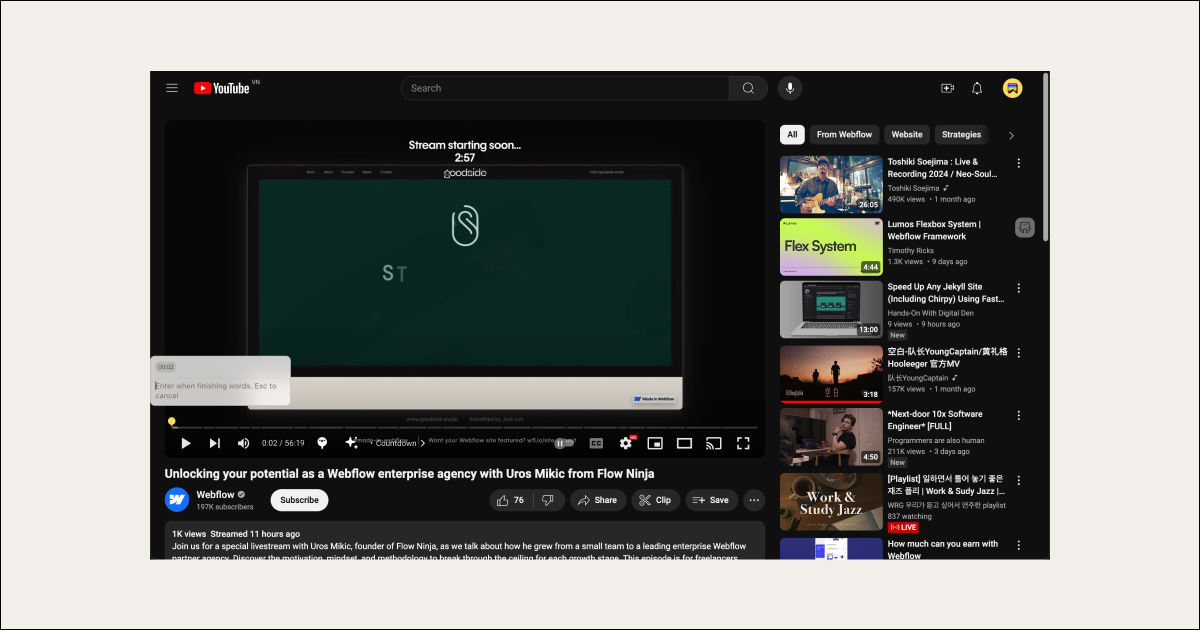Open the notifications bell
The width and height of the screenshot is (1200, 630).
pos(977,88)
